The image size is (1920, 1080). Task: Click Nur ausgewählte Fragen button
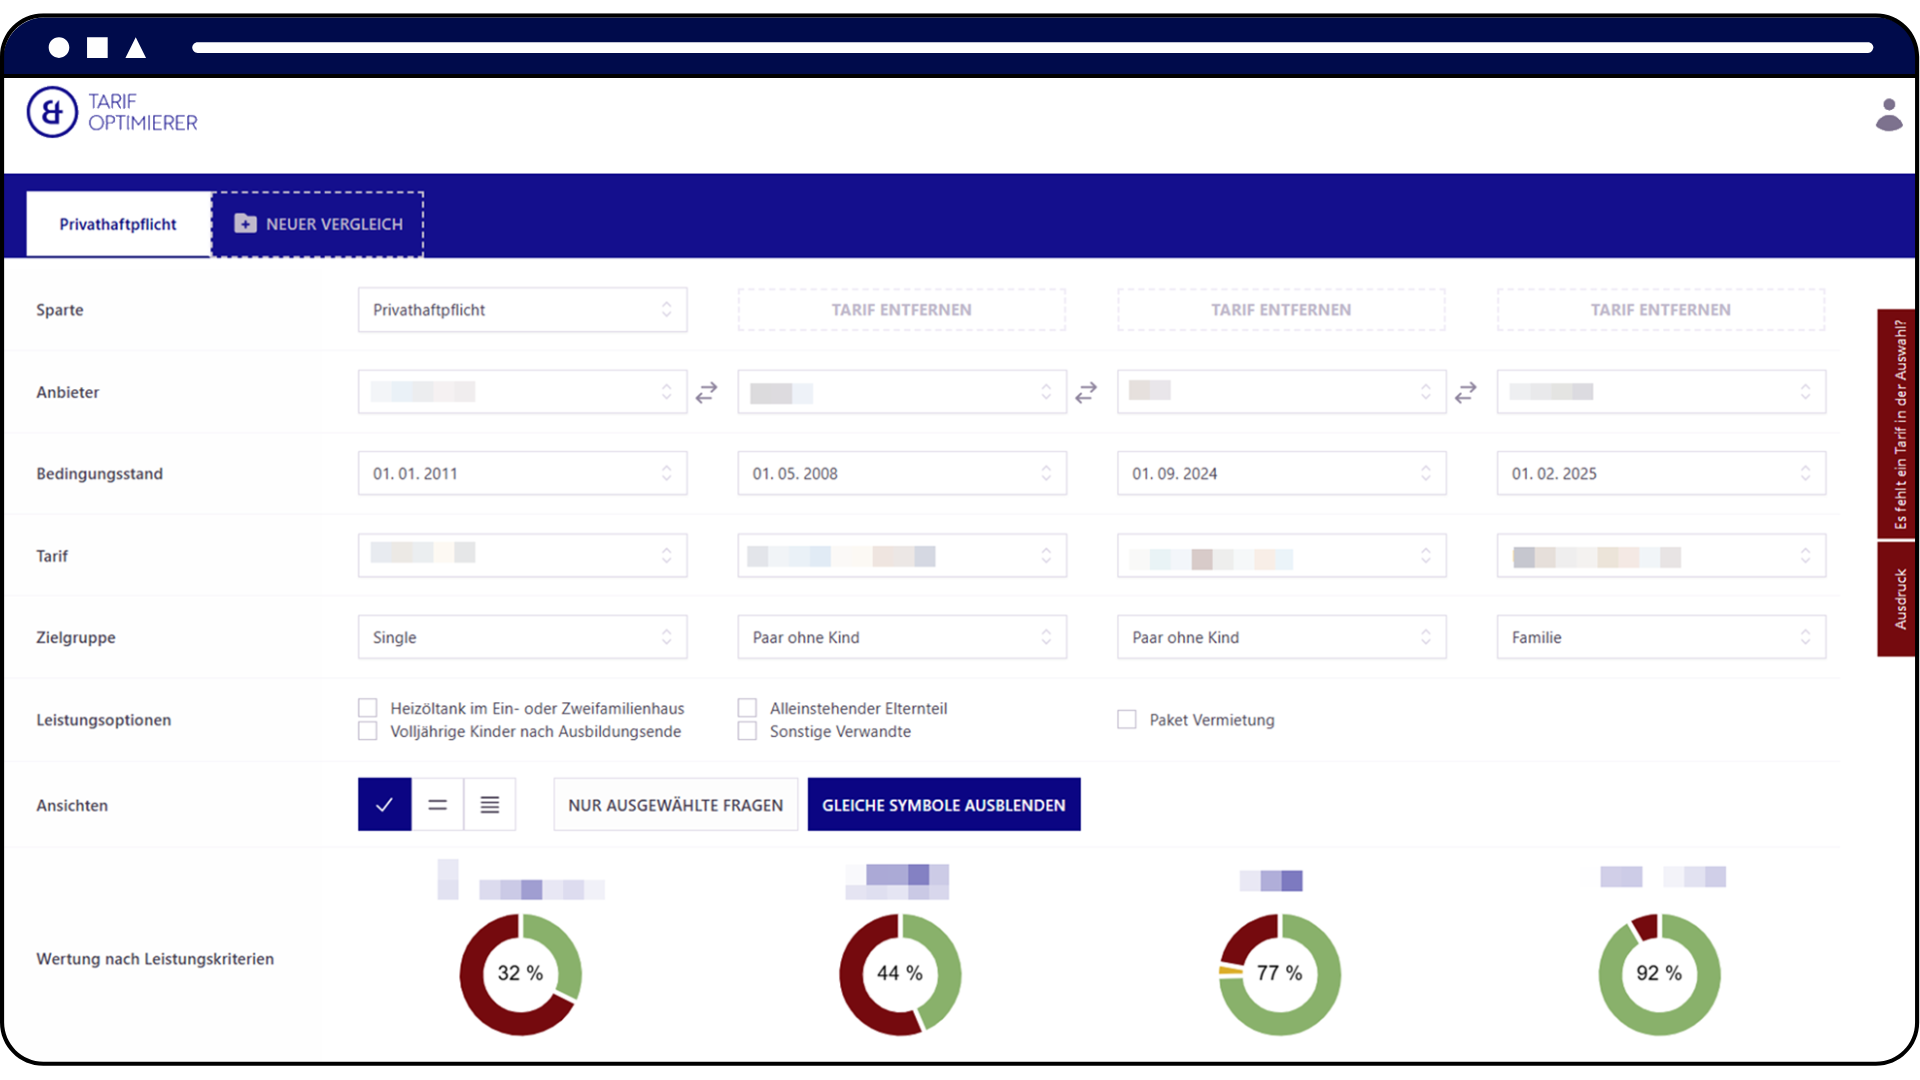coord(675,805)
